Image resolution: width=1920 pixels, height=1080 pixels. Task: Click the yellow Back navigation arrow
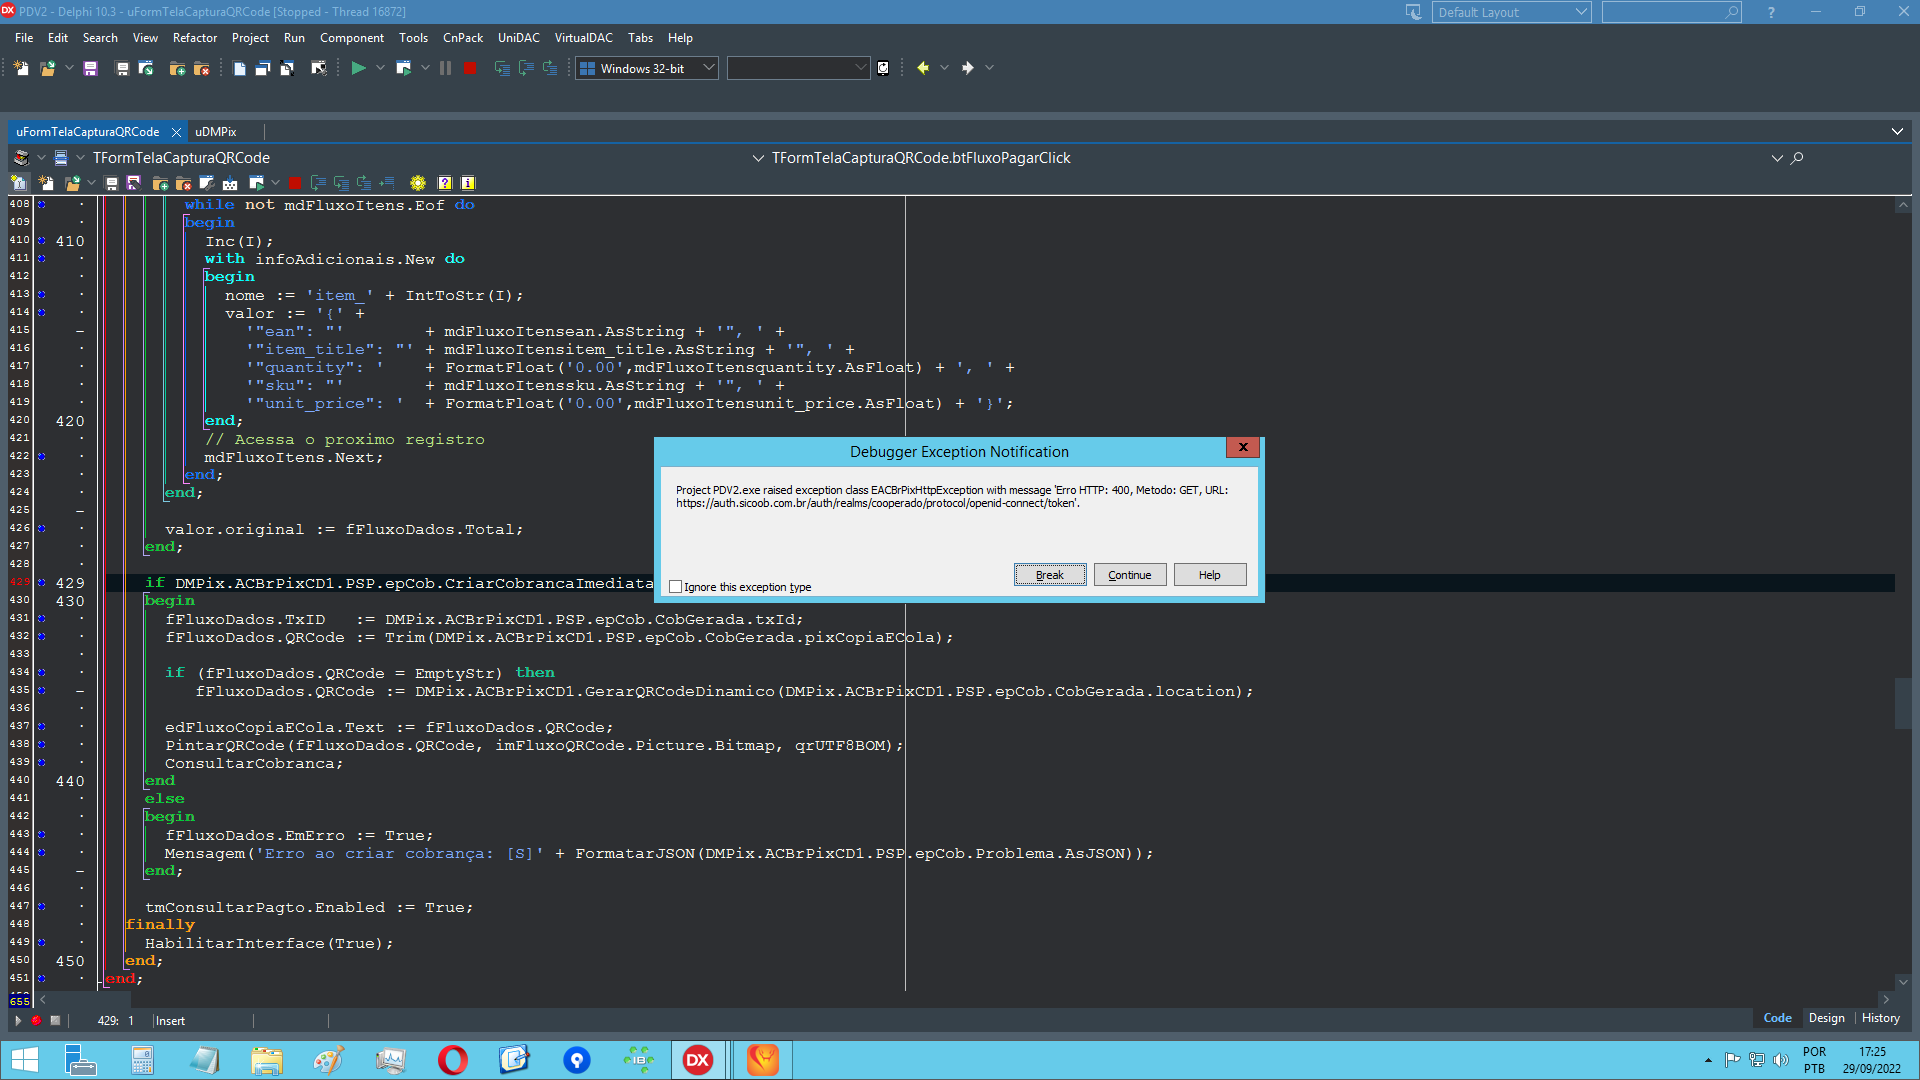point(923,68)
